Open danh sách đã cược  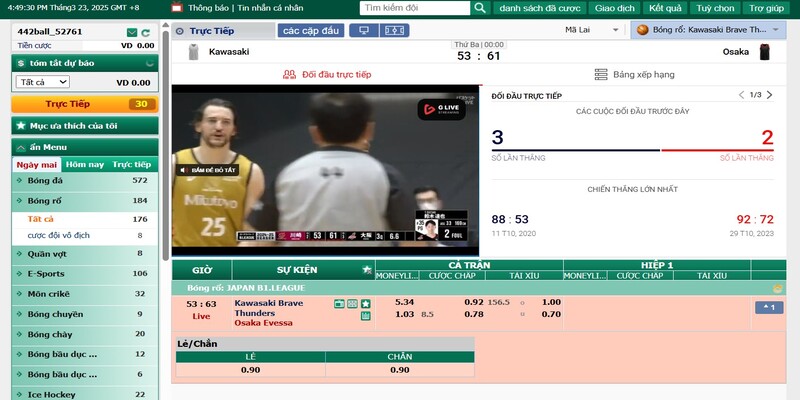(540, 8)
